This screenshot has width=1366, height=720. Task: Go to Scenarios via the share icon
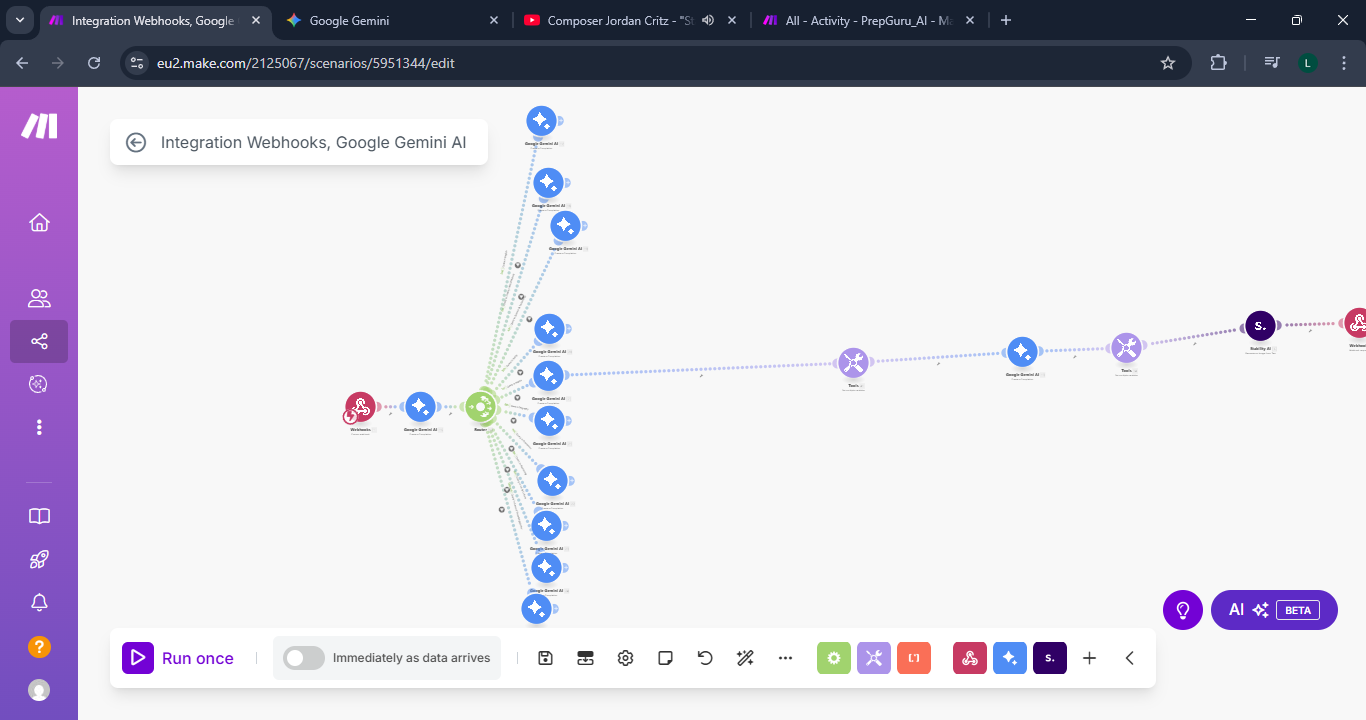point(39,341)
